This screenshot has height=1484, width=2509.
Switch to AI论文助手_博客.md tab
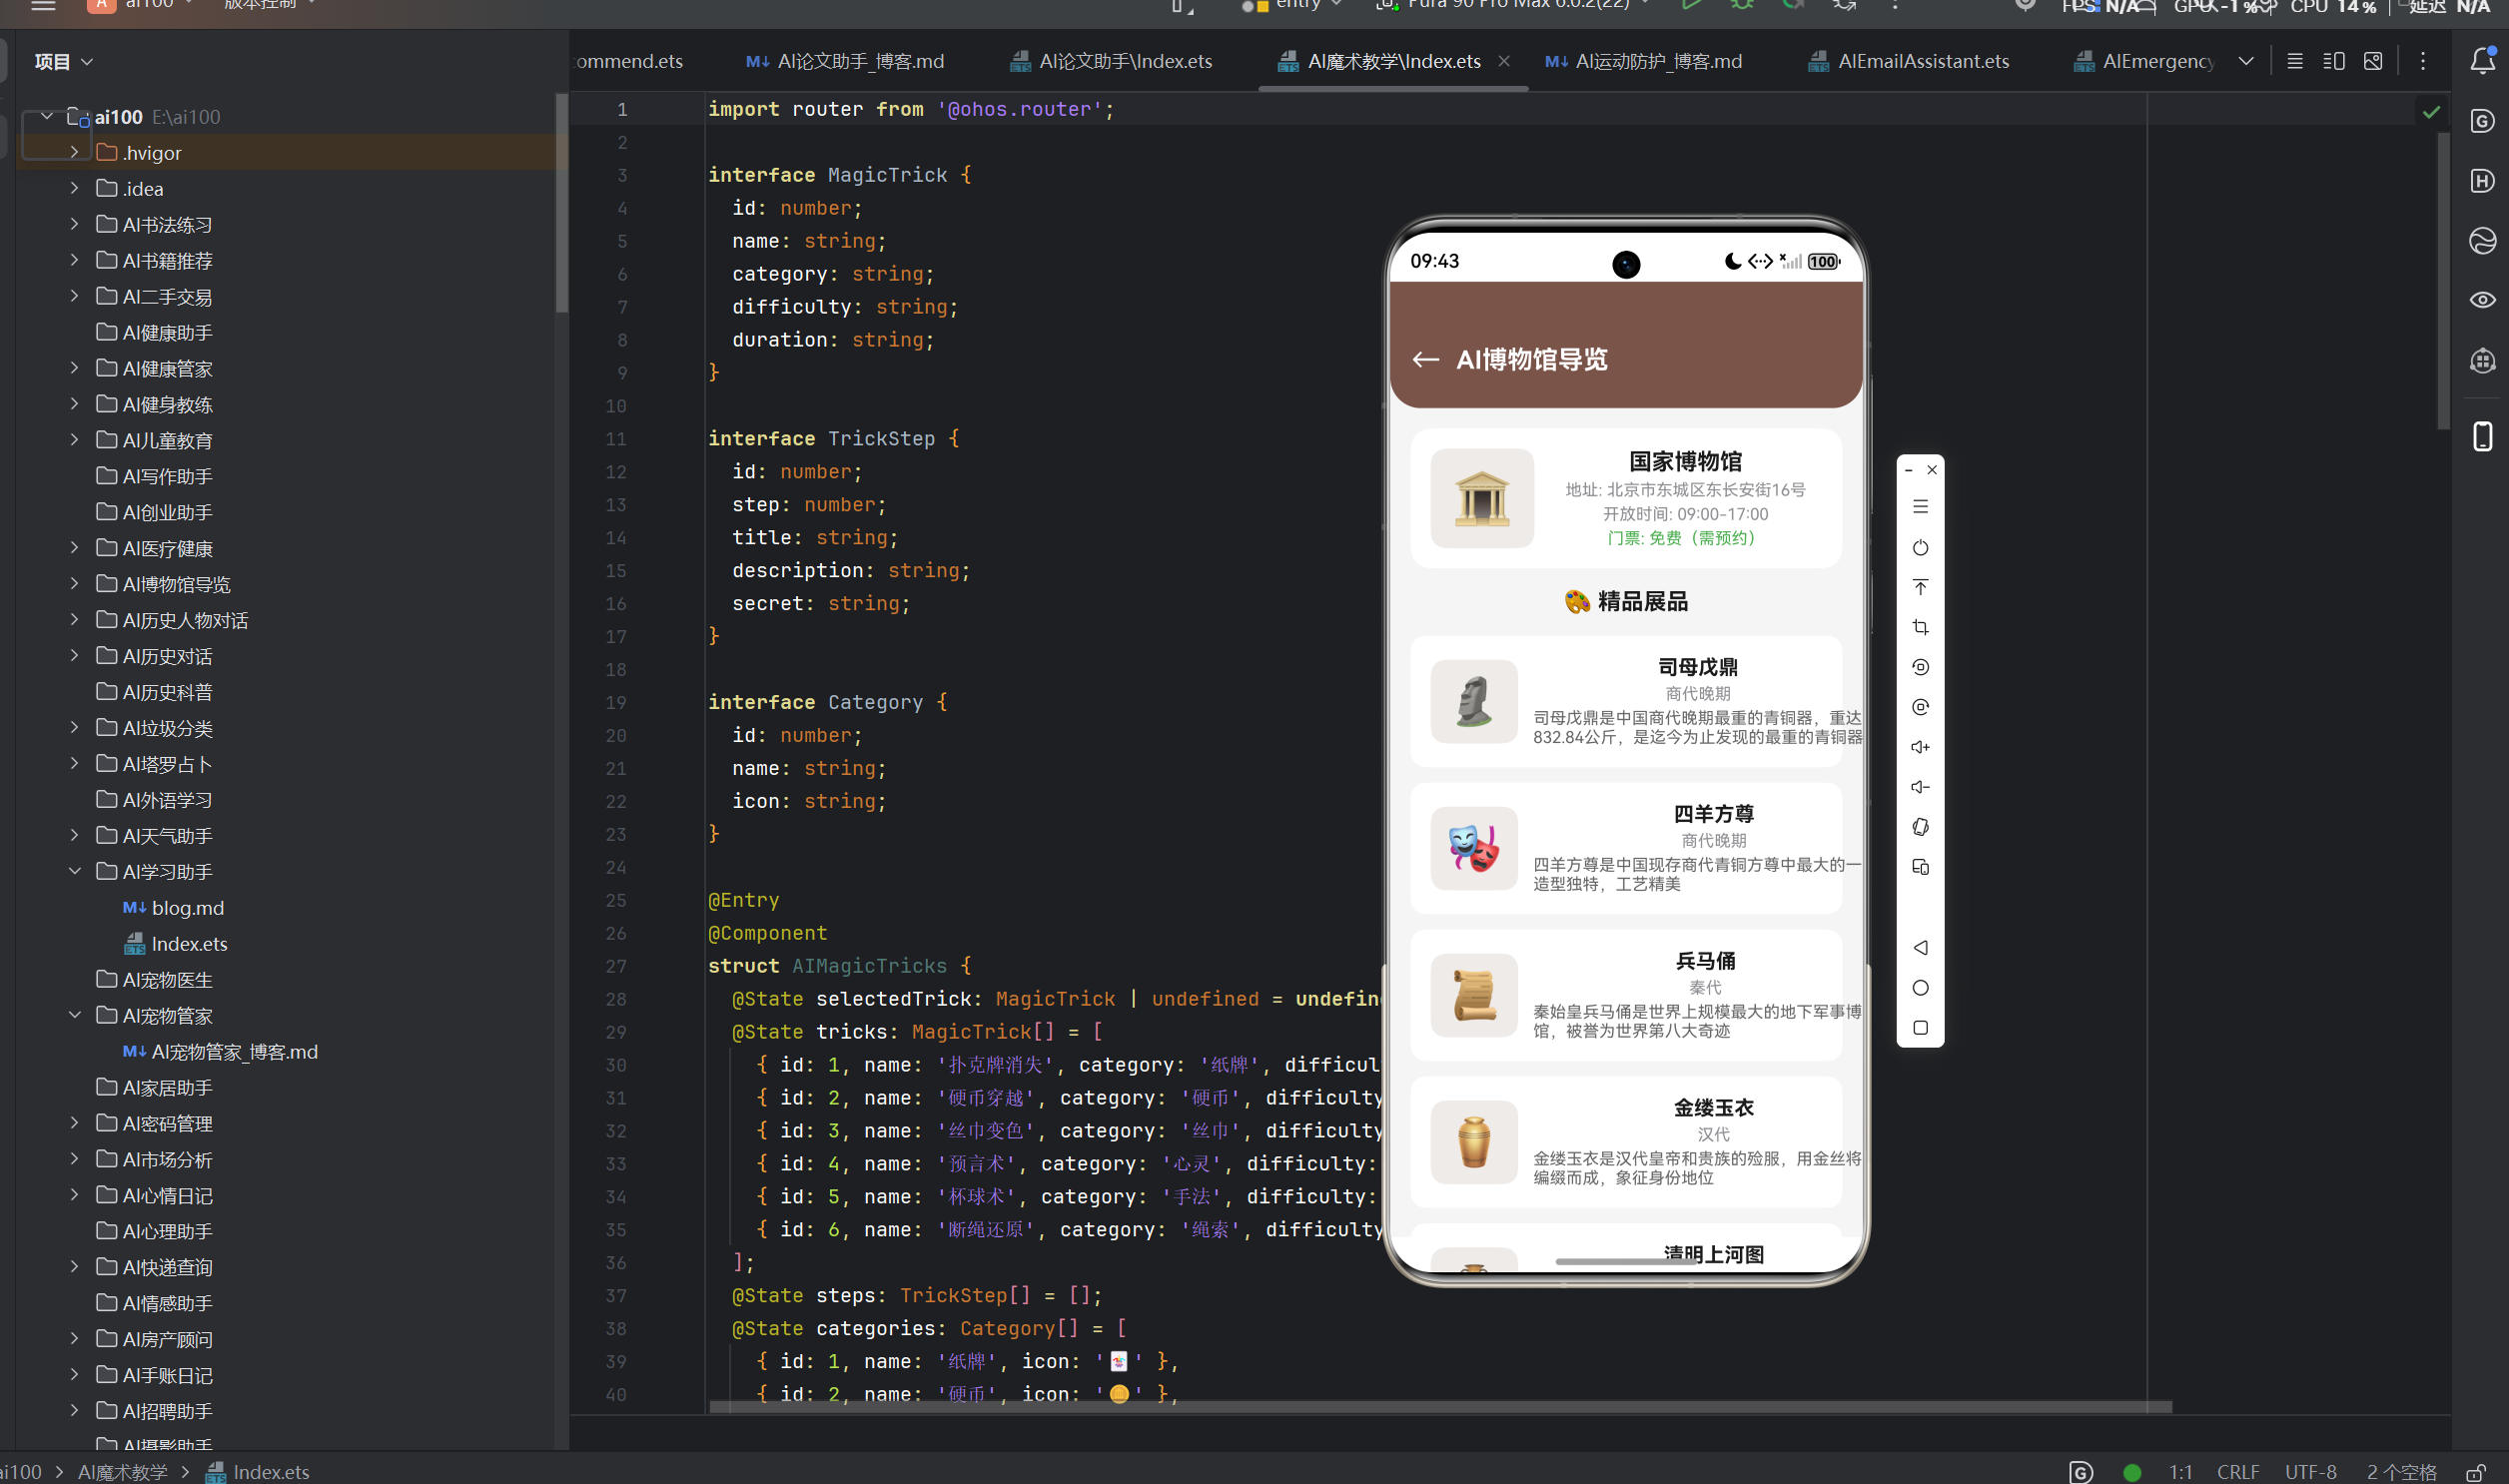845,61
